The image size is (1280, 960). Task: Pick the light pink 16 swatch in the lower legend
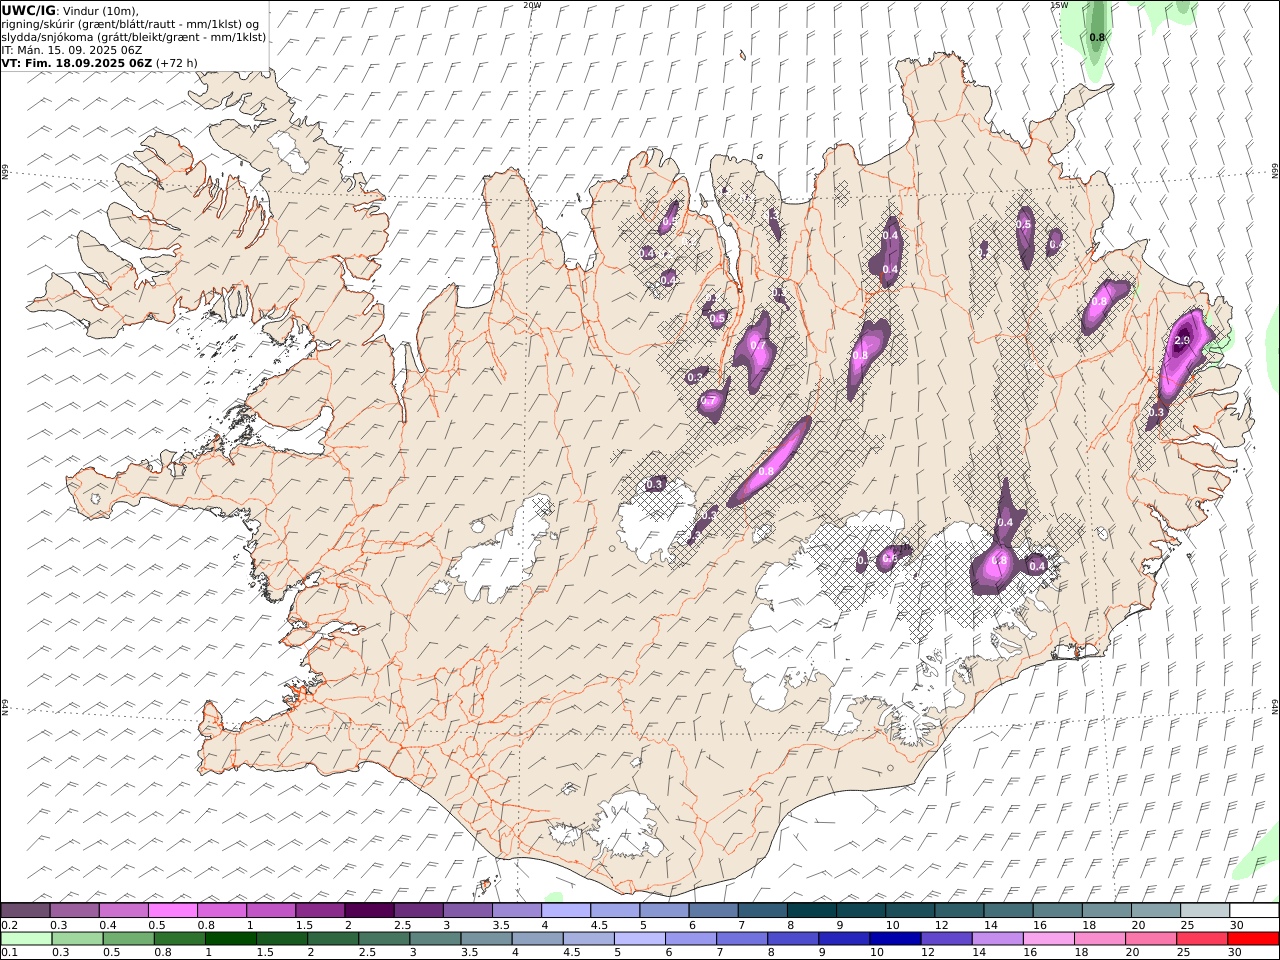click(x=1049, y=939)
